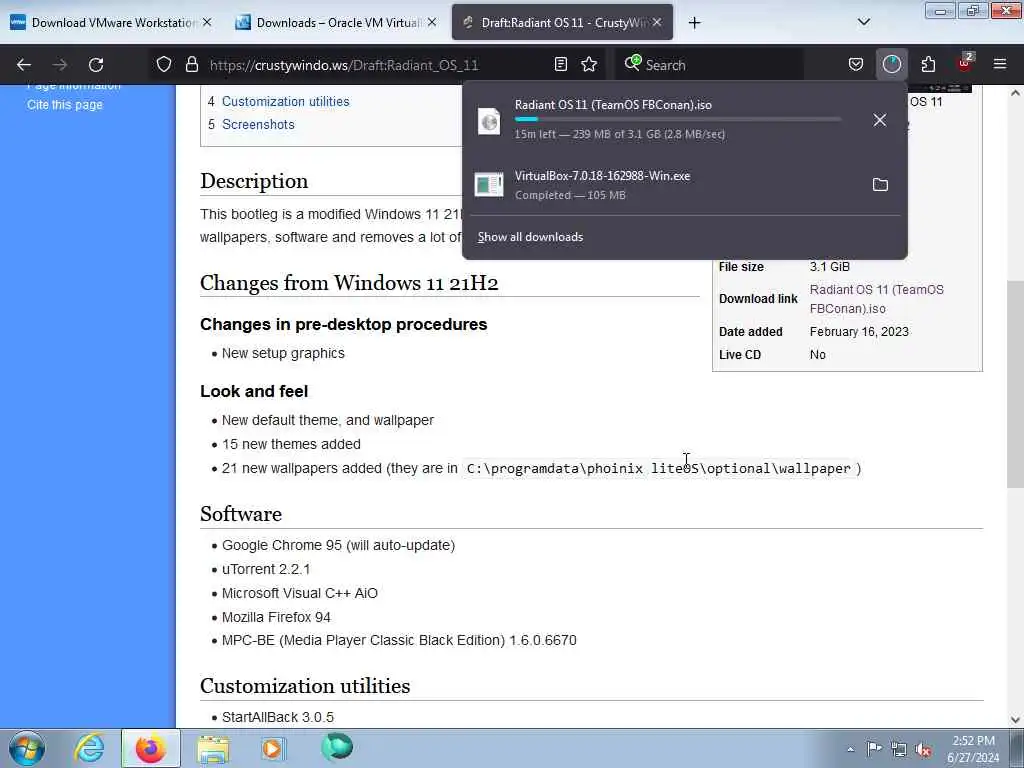Click the Firefox taskbar button
1024x768 pixels.
(x=151, y=748)
